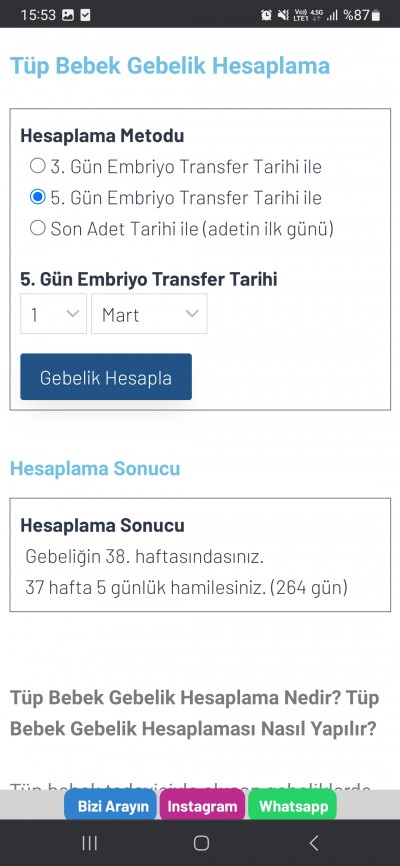Open the Whatsapp contact button
This screenshot has height=866, width=400.
click(x=292, y=805)
